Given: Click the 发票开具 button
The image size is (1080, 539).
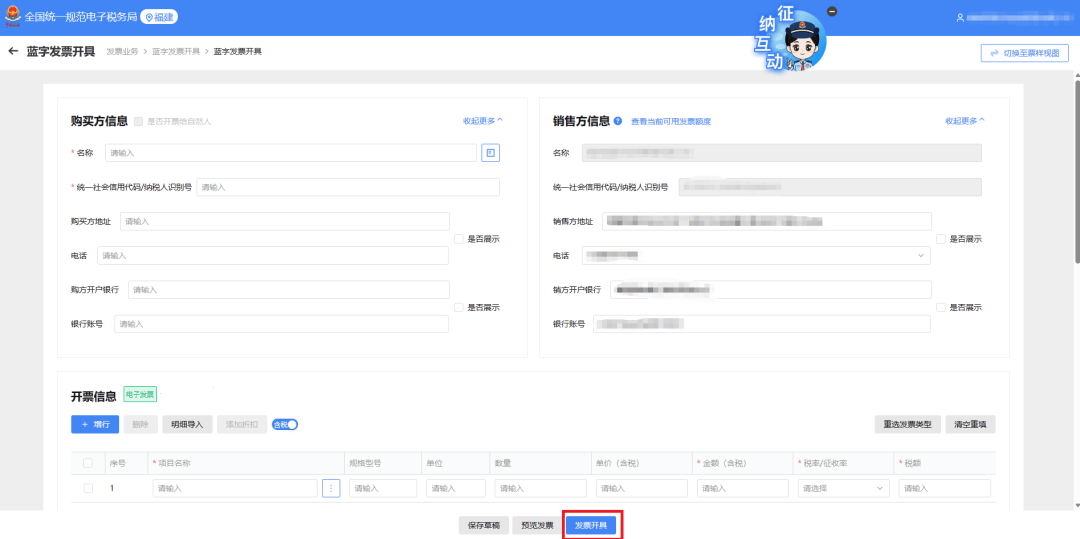Looking at the screenshot, I should (590, 525).
